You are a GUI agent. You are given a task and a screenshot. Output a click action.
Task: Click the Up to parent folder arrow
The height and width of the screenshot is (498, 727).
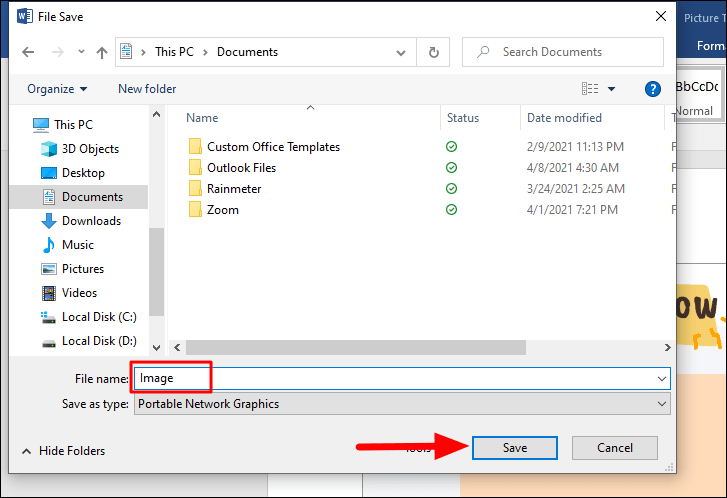click(x=102, y=52)
